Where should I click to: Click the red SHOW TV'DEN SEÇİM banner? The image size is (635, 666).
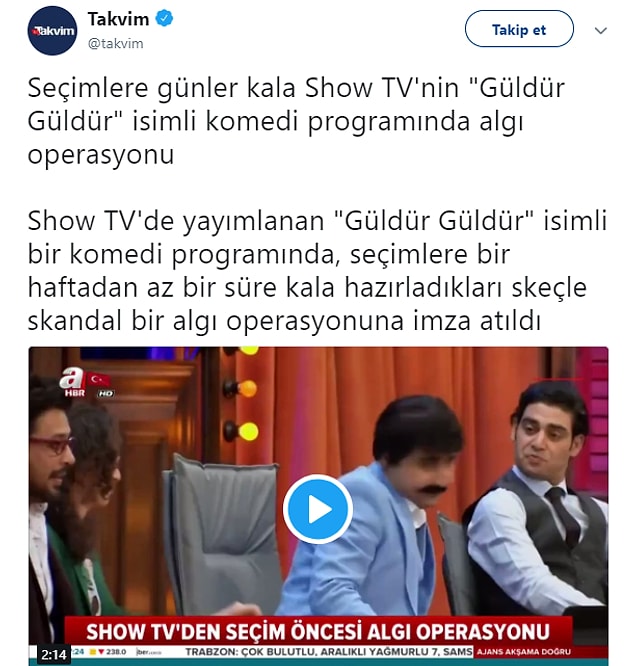click(x=318, y=632)
